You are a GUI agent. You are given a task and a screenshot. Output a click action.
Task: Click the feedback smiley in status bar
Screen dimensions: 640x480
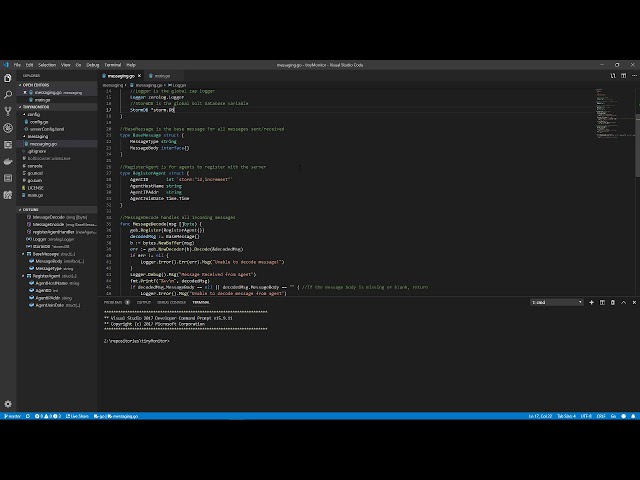pyautogui.click(x=623, y=416)
